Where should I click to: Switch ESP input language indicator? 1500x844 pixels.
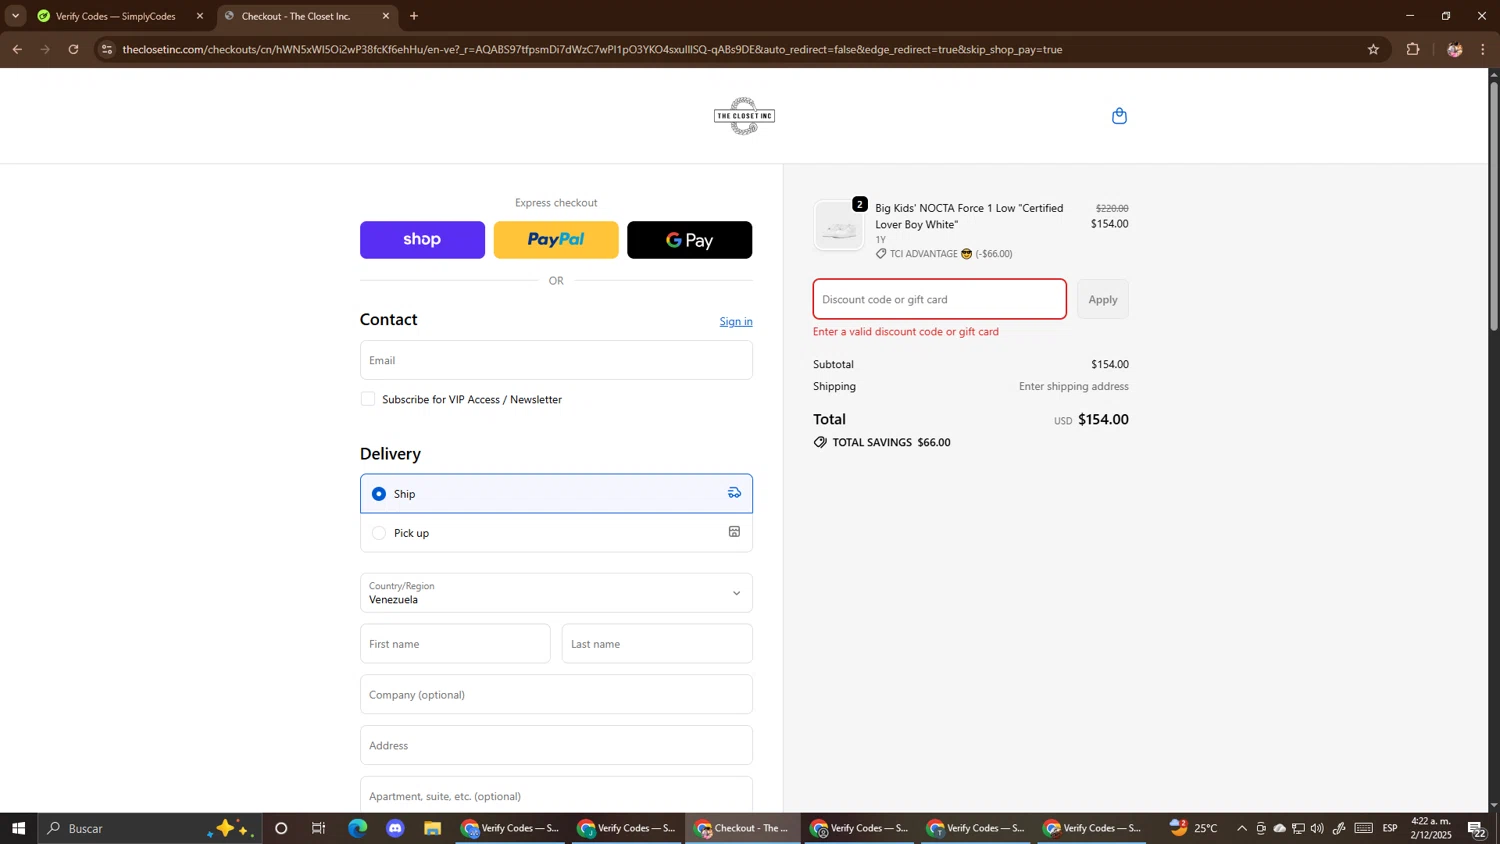click(x=1390, y=828)
